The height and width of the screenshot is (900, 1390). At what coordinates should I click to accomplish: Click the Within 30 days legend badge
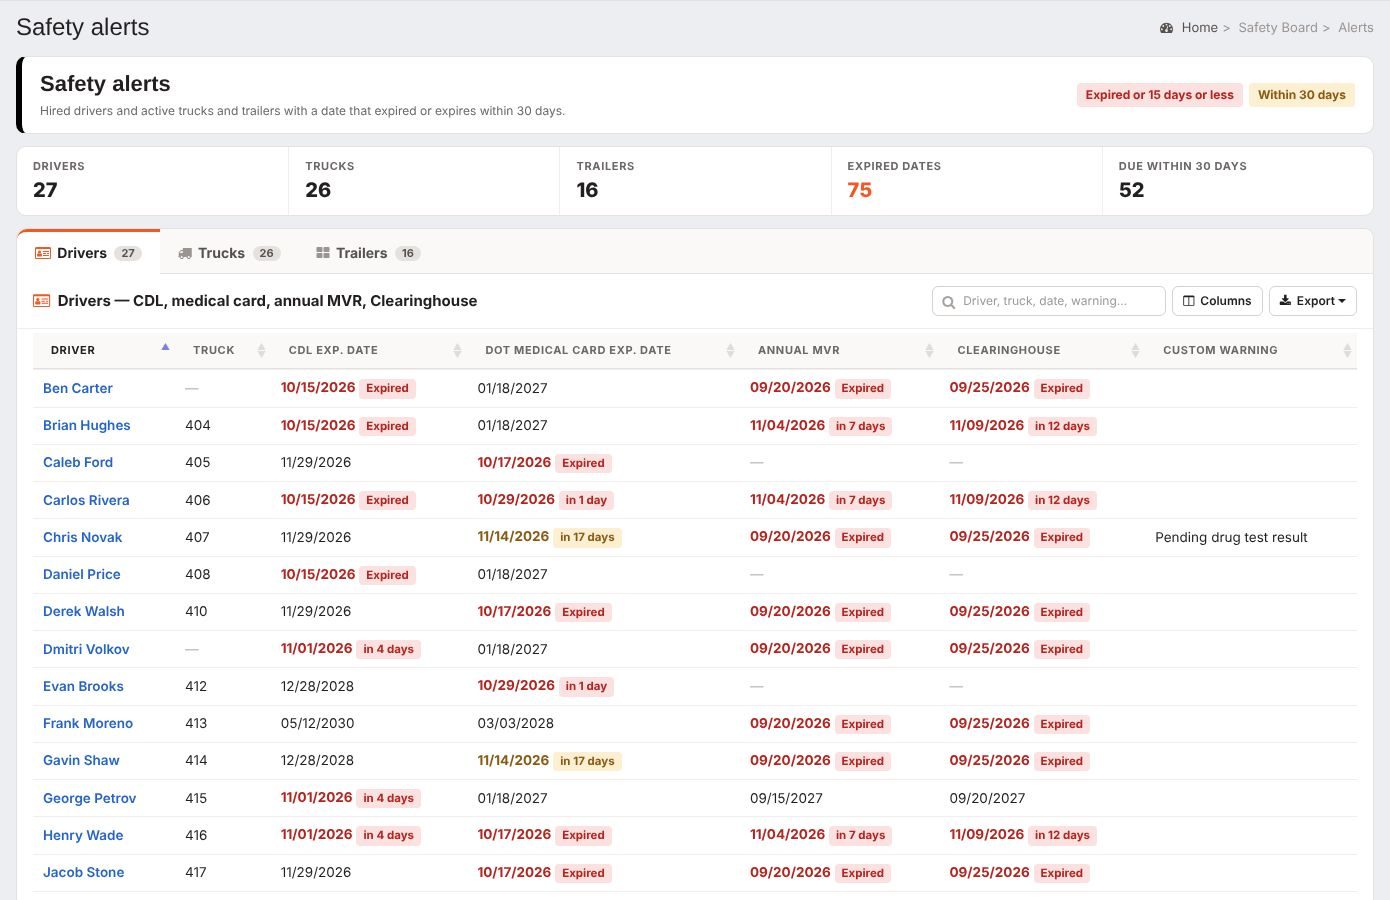click(1301, 95)
